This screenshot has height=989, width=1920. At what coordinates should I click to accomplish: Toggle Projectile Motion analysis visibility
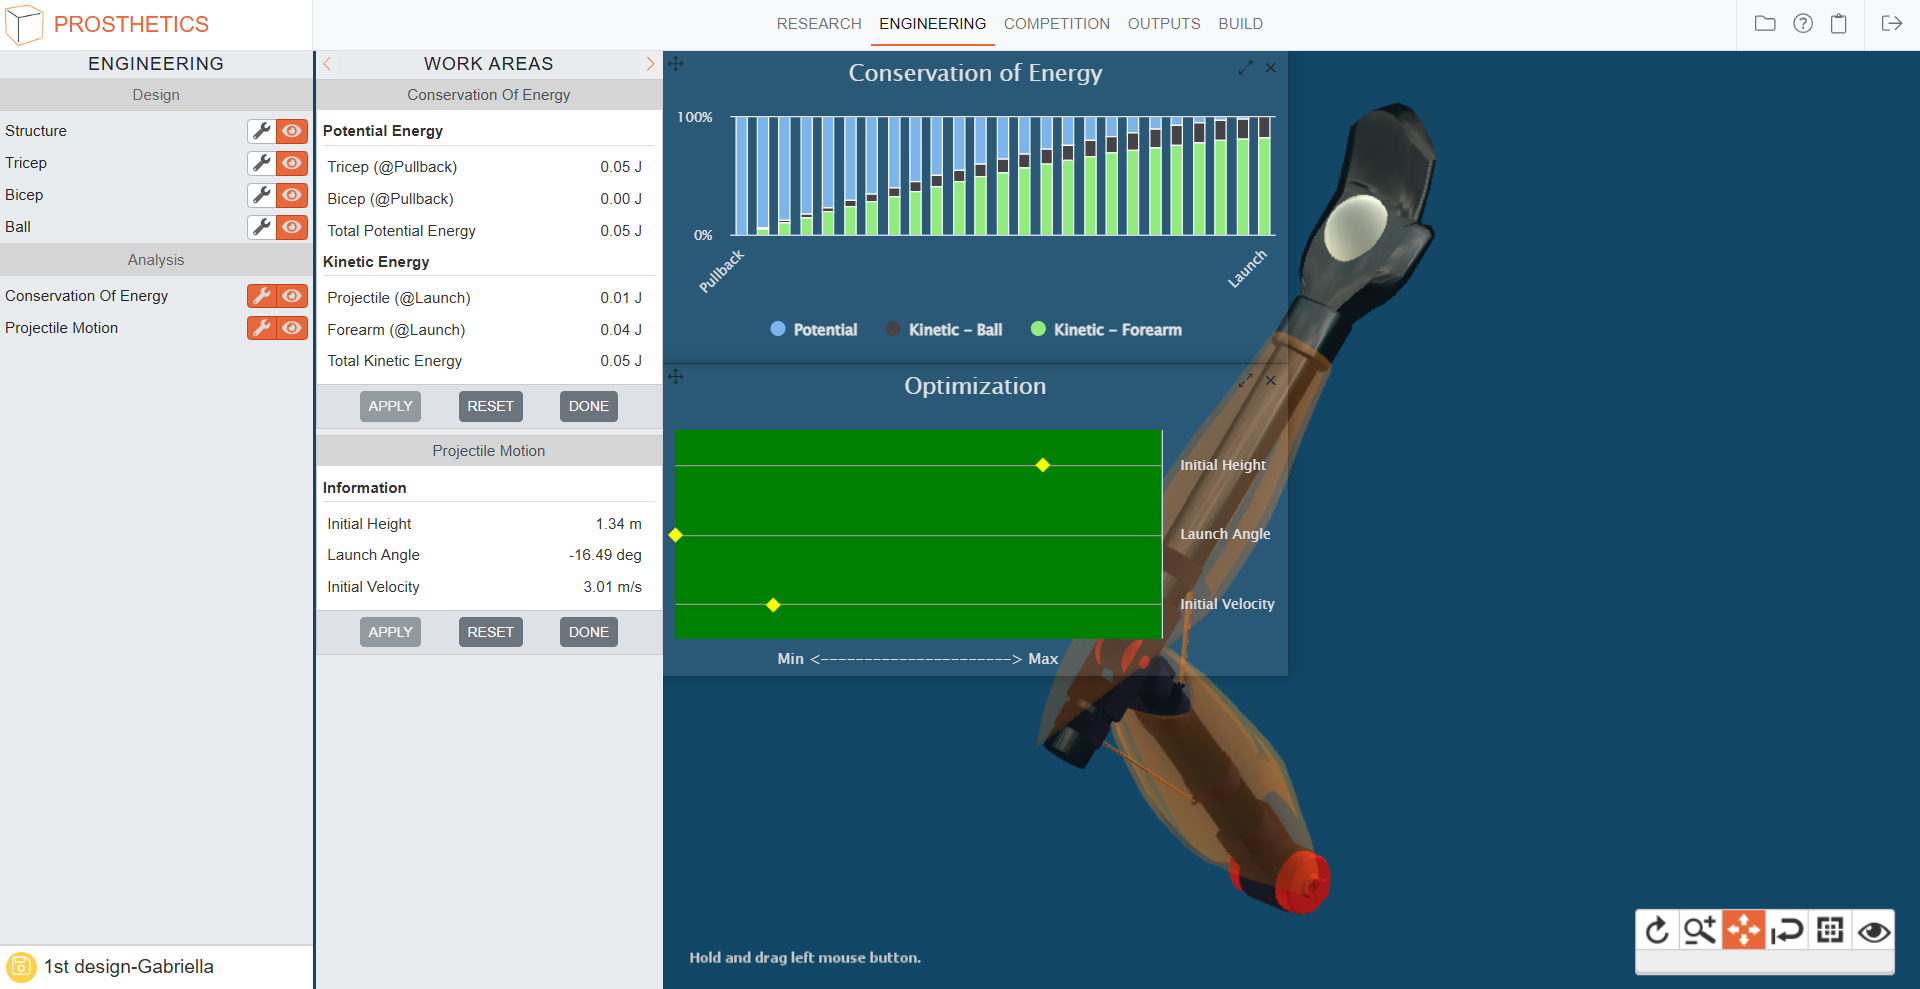[x=292, y=328]
